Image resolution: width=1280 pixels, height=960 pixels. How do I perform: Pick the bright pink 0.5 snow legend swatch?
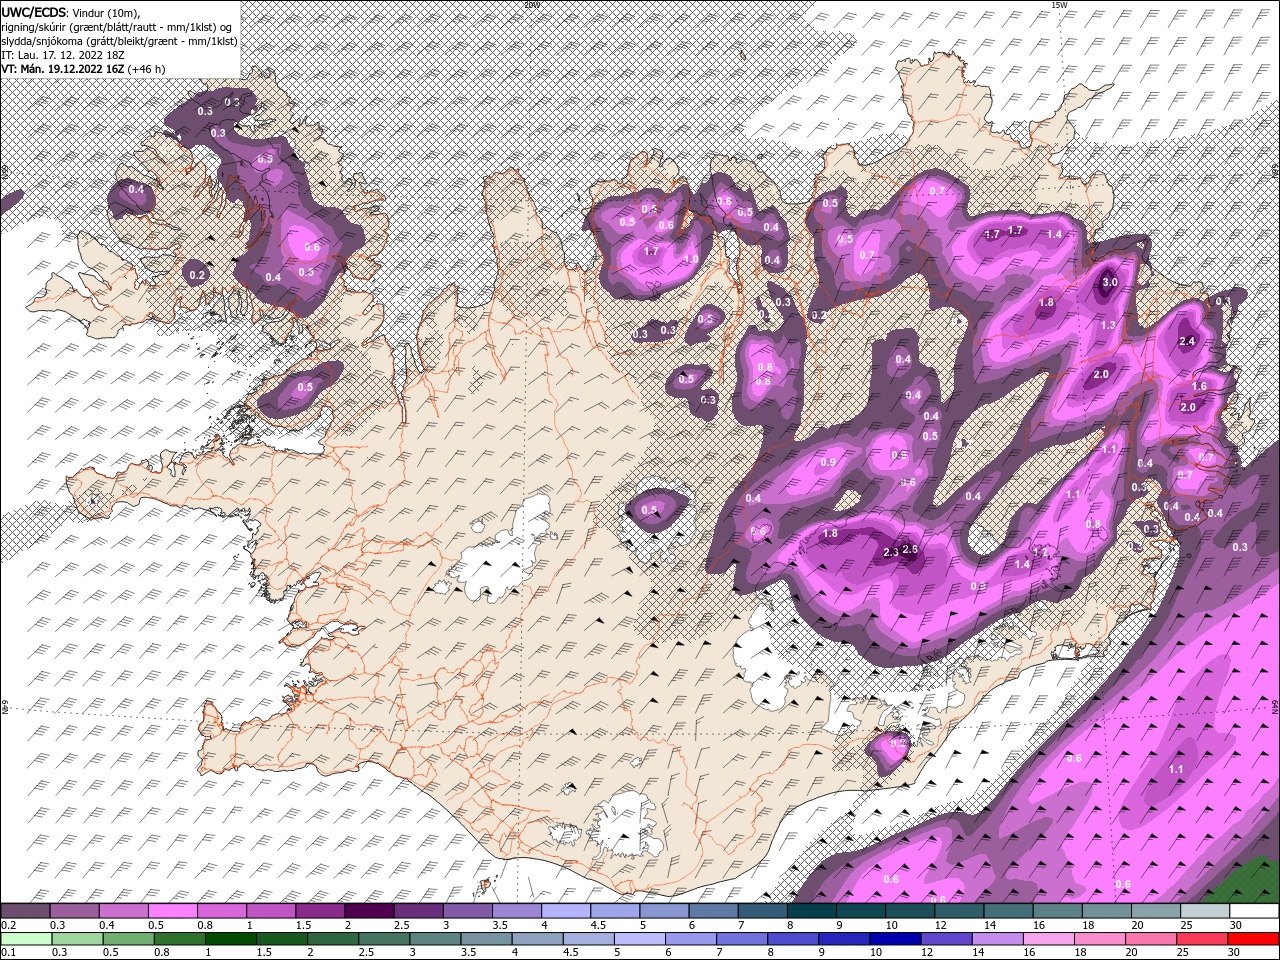coord(173,911)
